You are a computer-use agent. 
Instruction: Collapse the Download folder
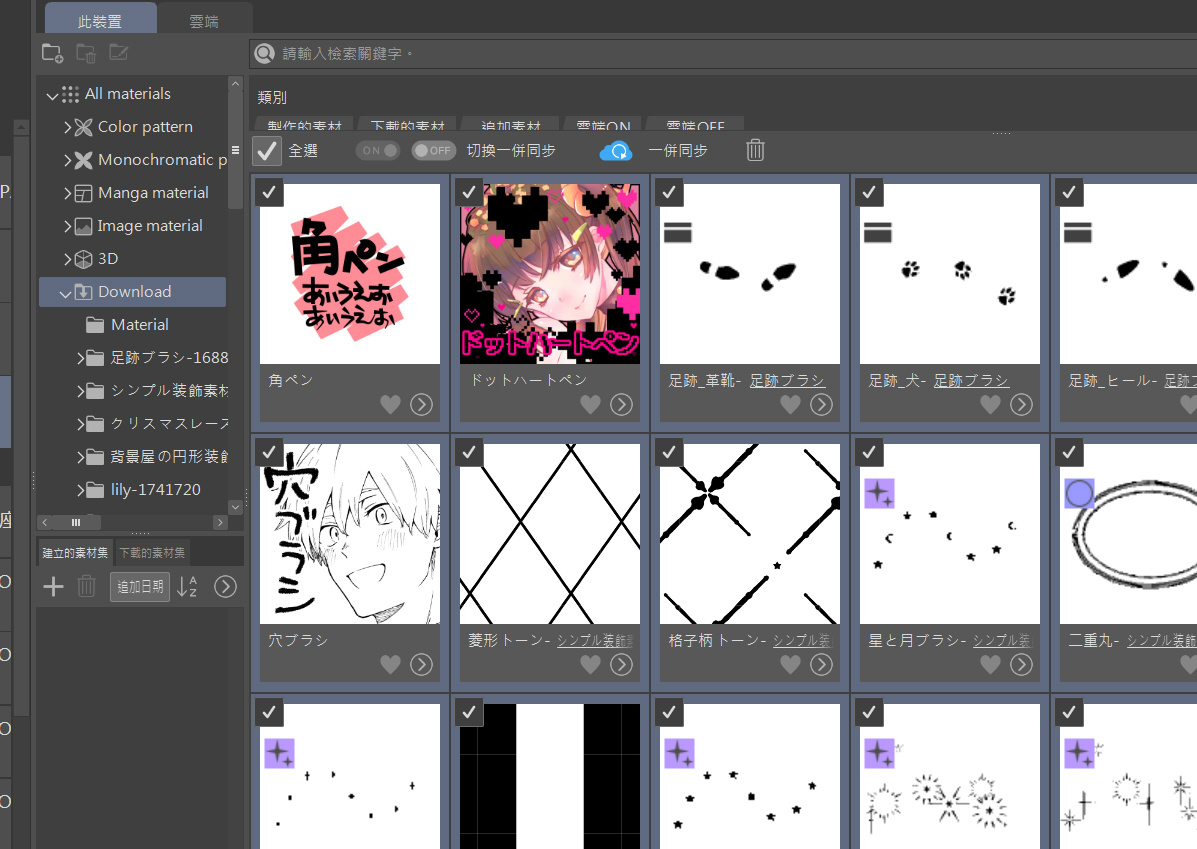click(x=66, y=293)
